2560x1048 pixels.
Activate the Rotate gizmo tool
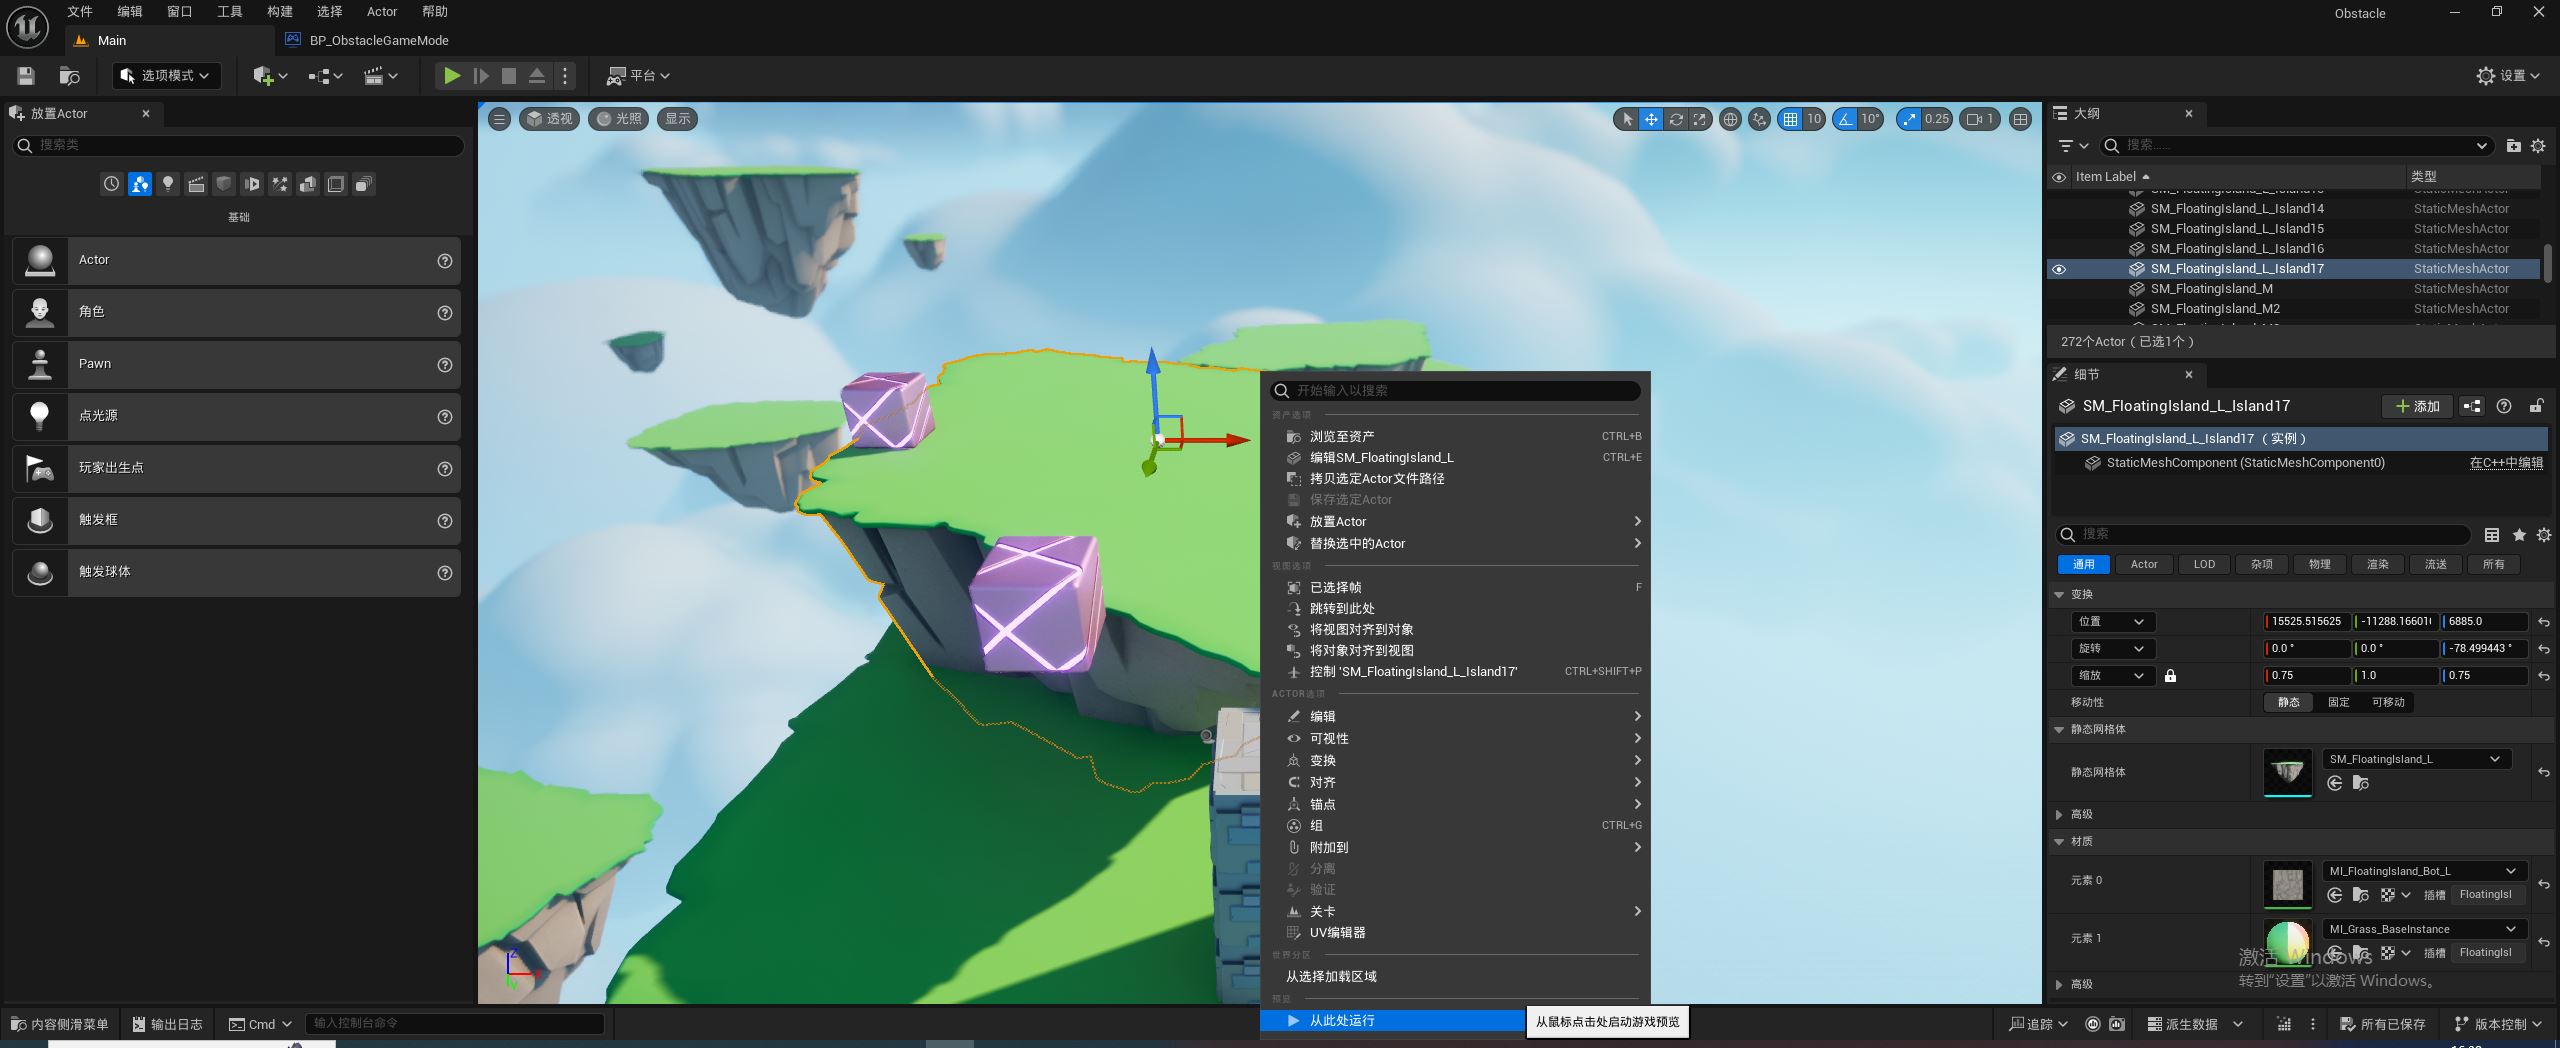pyautogui.click(x=1676, y=119)
